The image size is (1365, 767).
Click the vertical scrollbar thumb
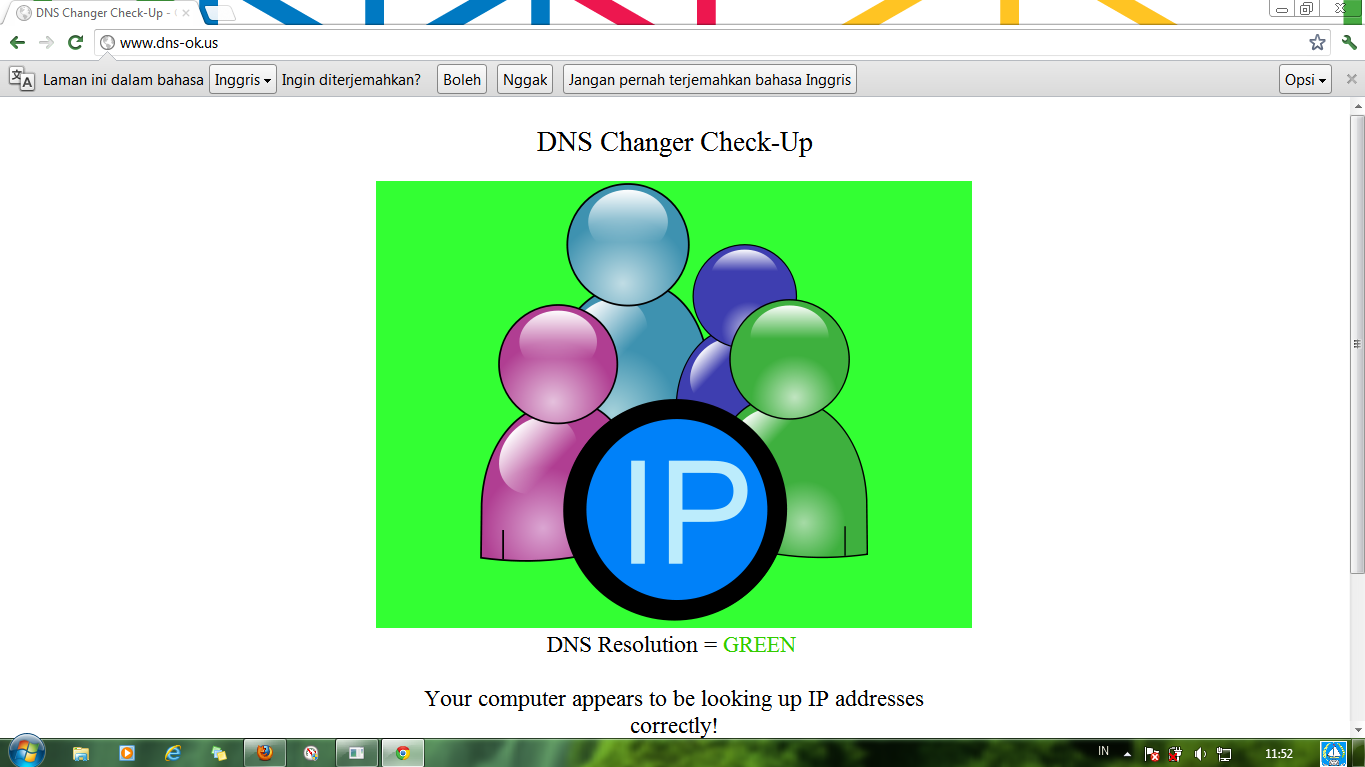(x=1357, y=344)
